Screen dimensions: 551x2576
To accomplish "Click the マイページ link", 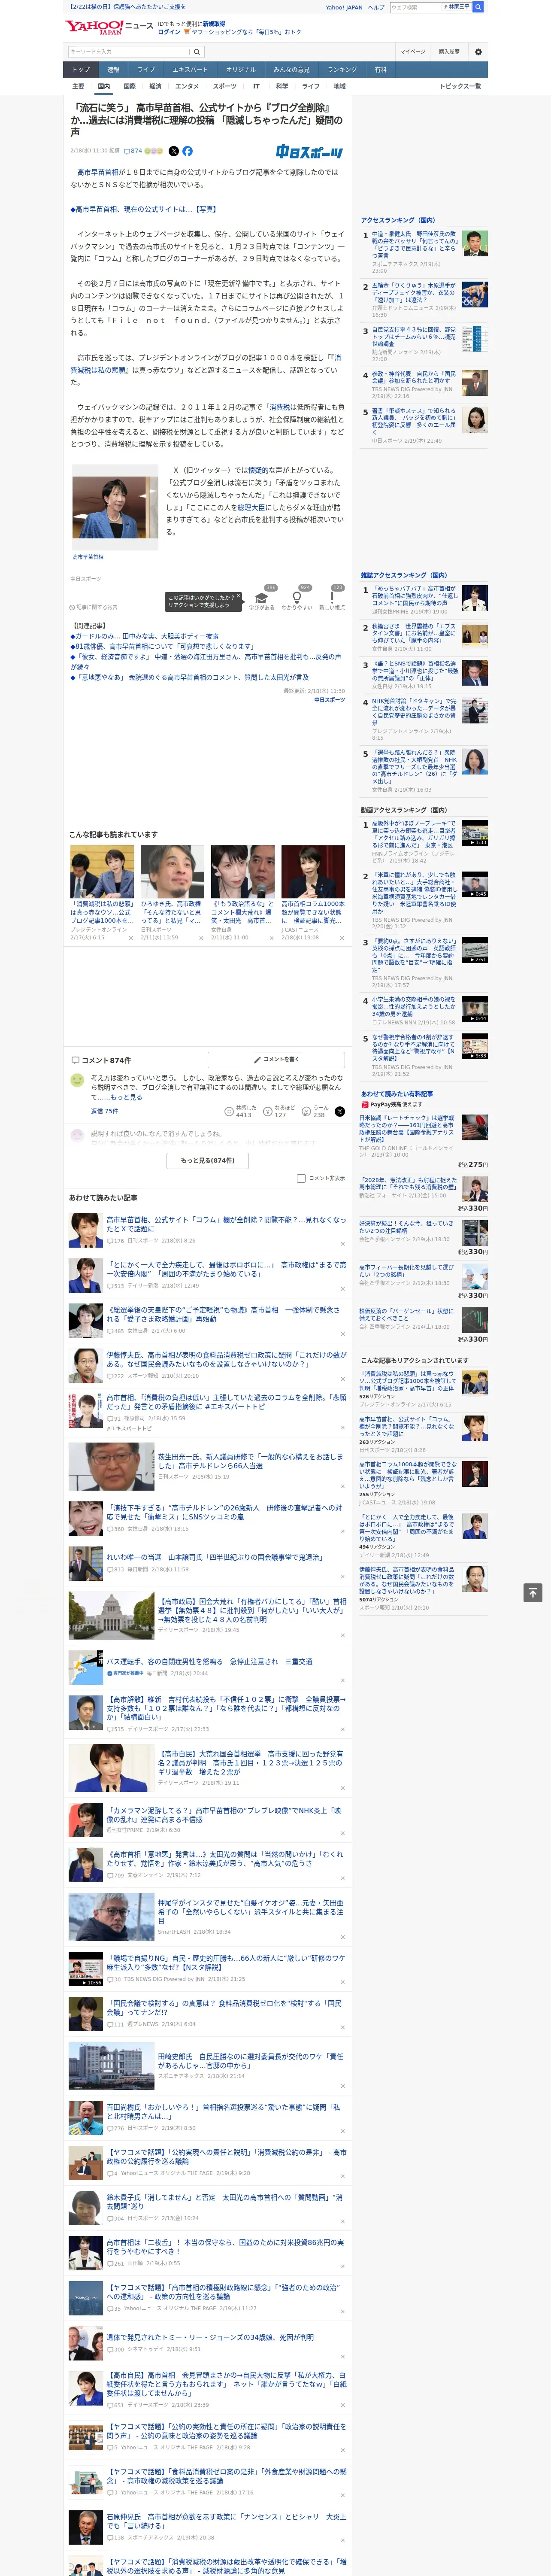I will tap(412, 52).
